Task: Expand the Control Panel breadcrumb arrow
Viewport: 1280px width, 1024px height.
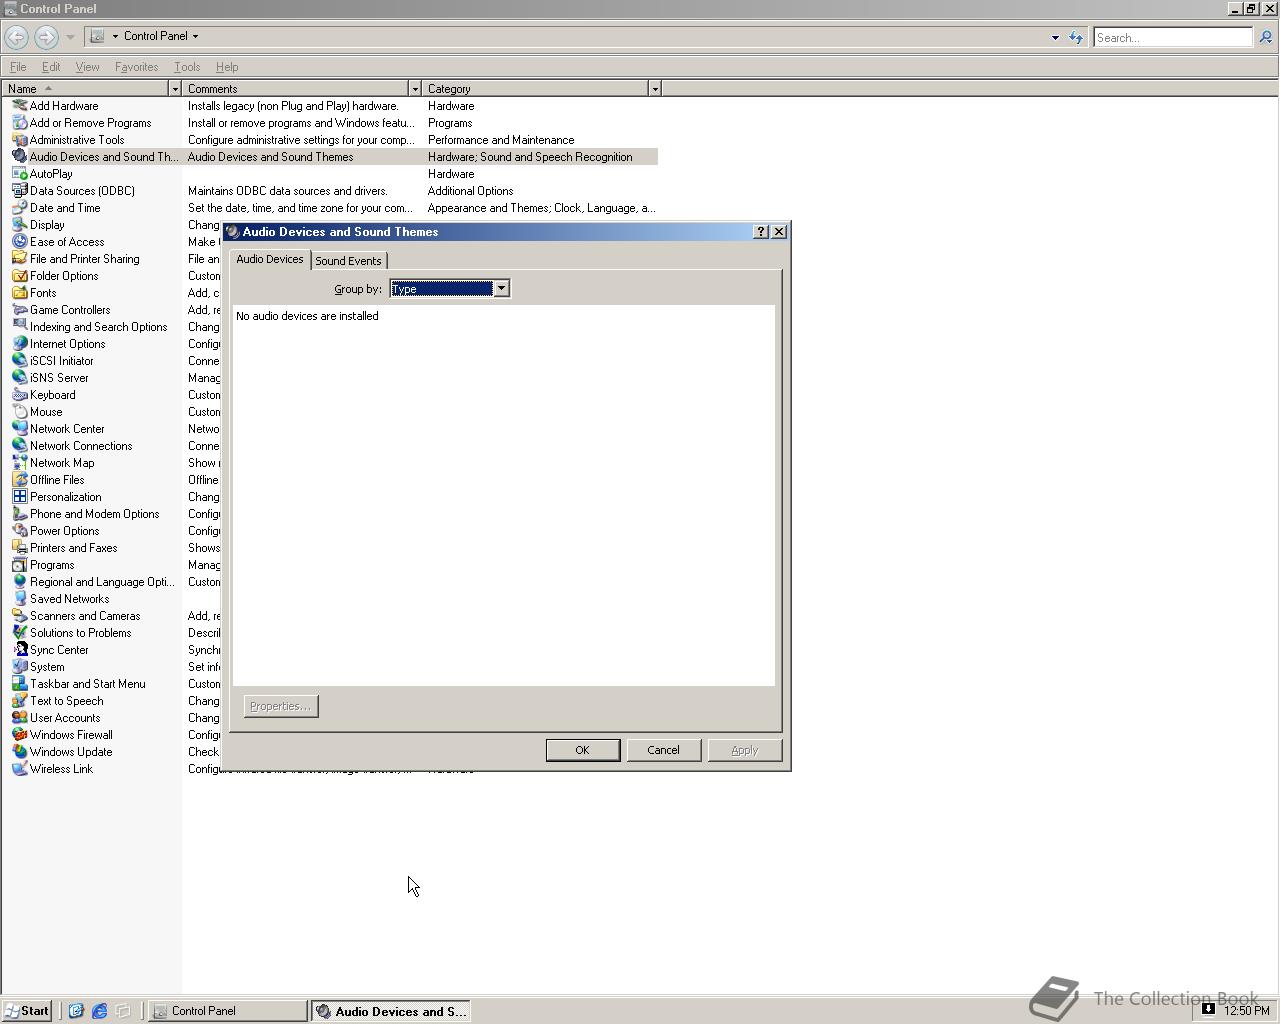Action: pos(195,36)
